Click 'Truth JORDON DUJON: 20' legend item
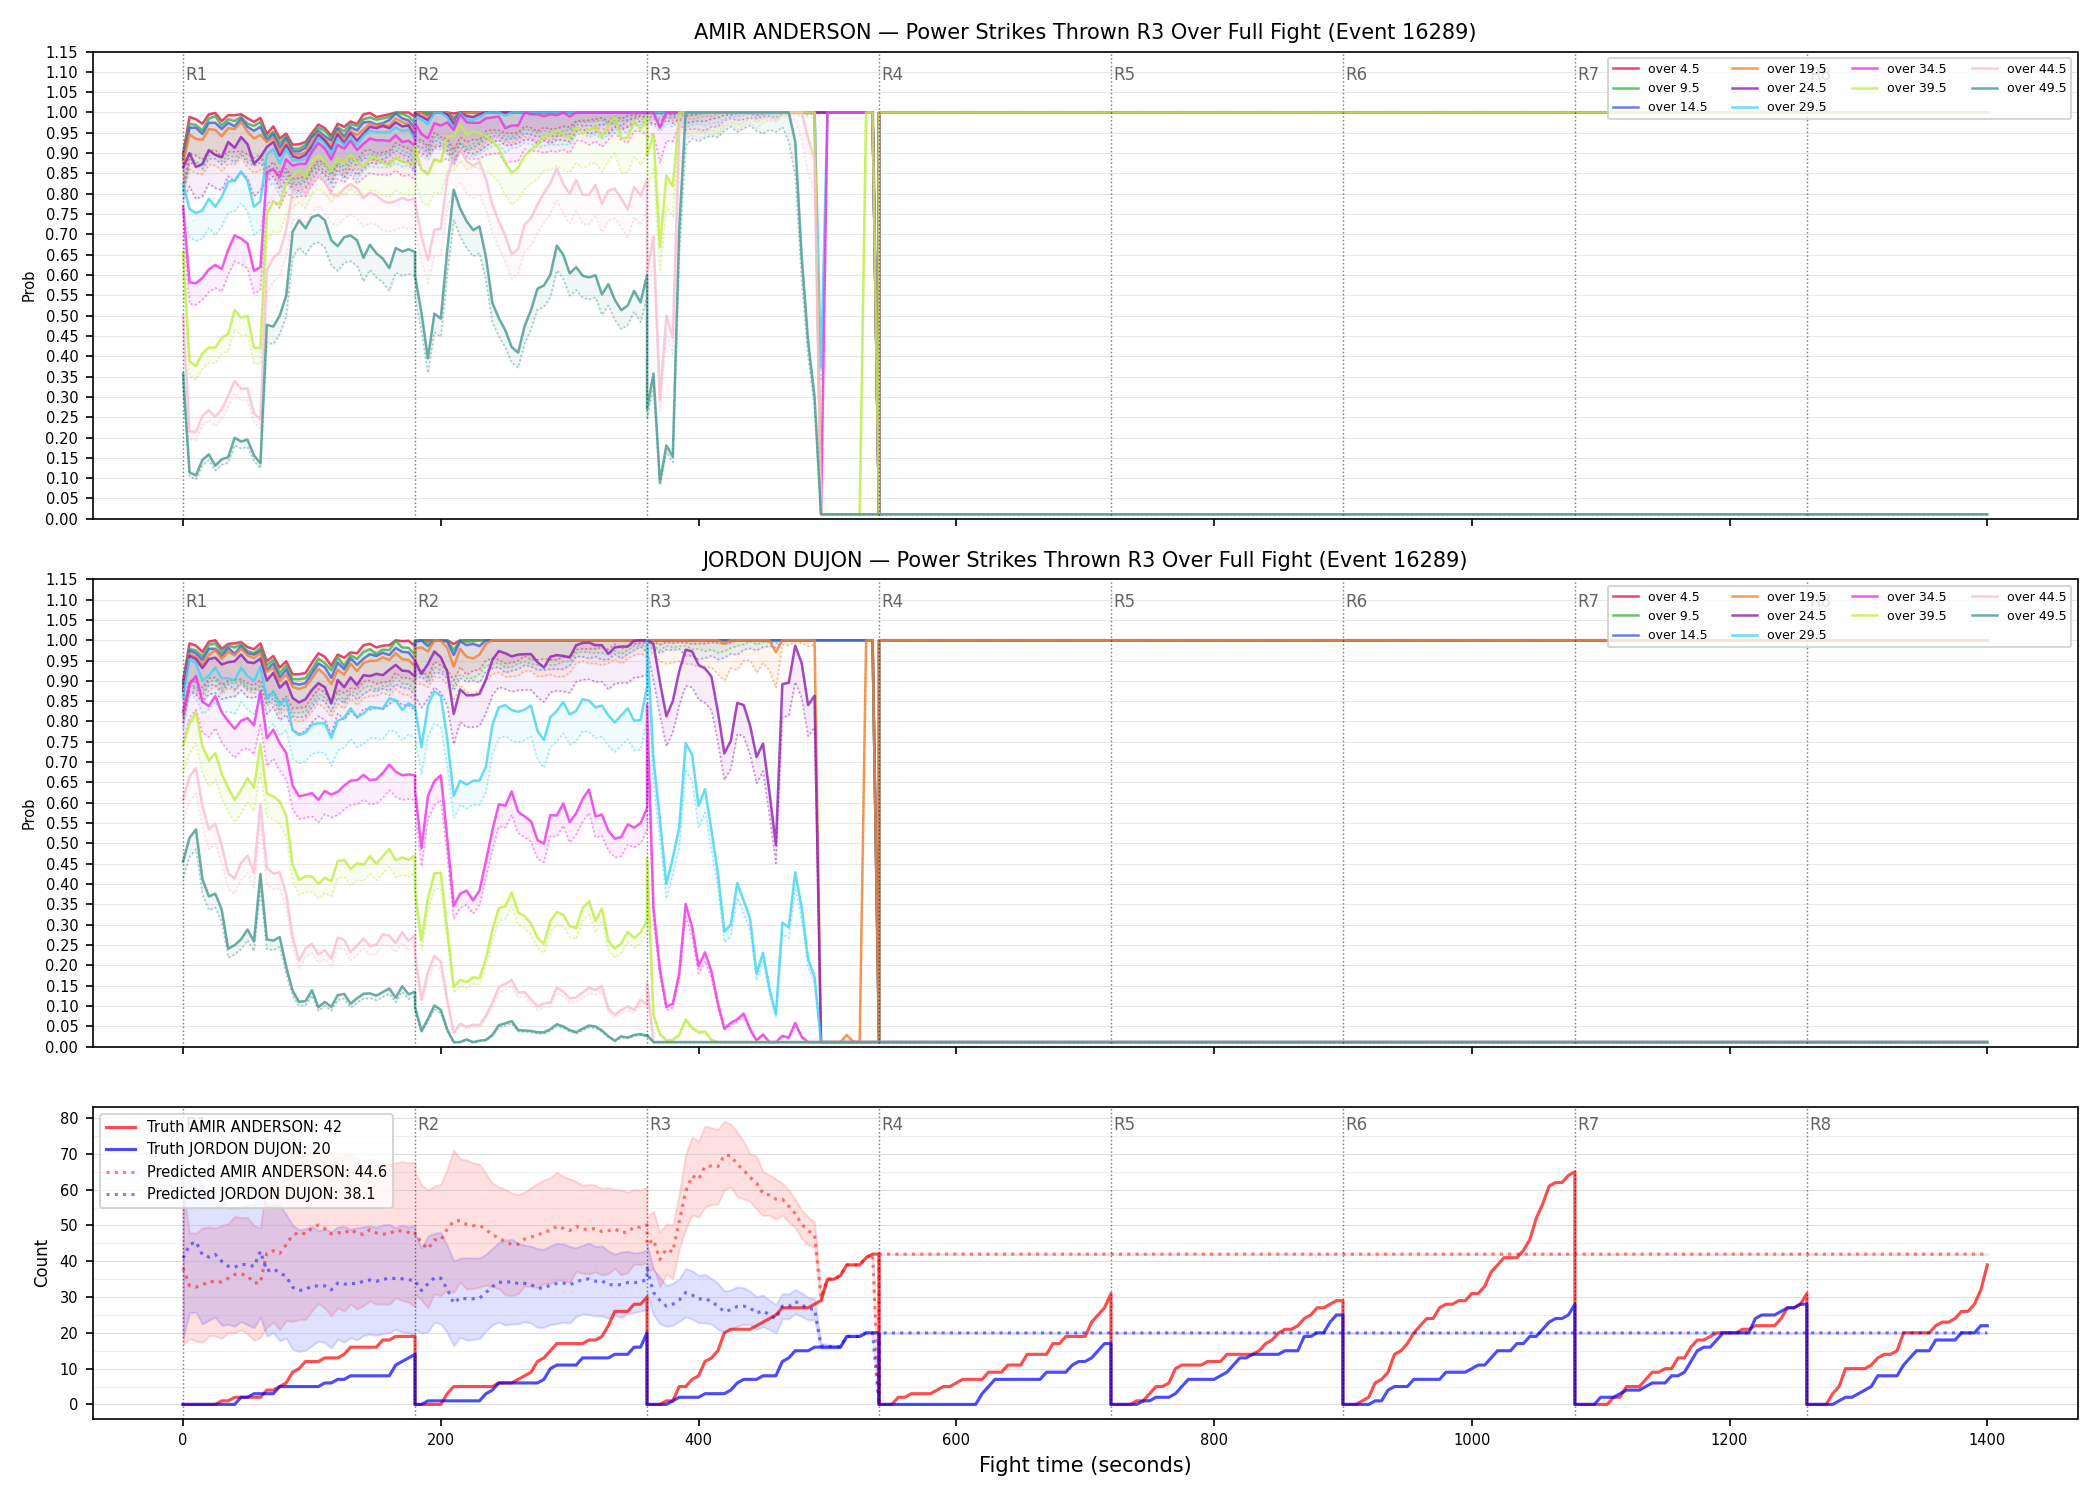The width and height of the screenshot is (2100, 1500). point(217,1149)
